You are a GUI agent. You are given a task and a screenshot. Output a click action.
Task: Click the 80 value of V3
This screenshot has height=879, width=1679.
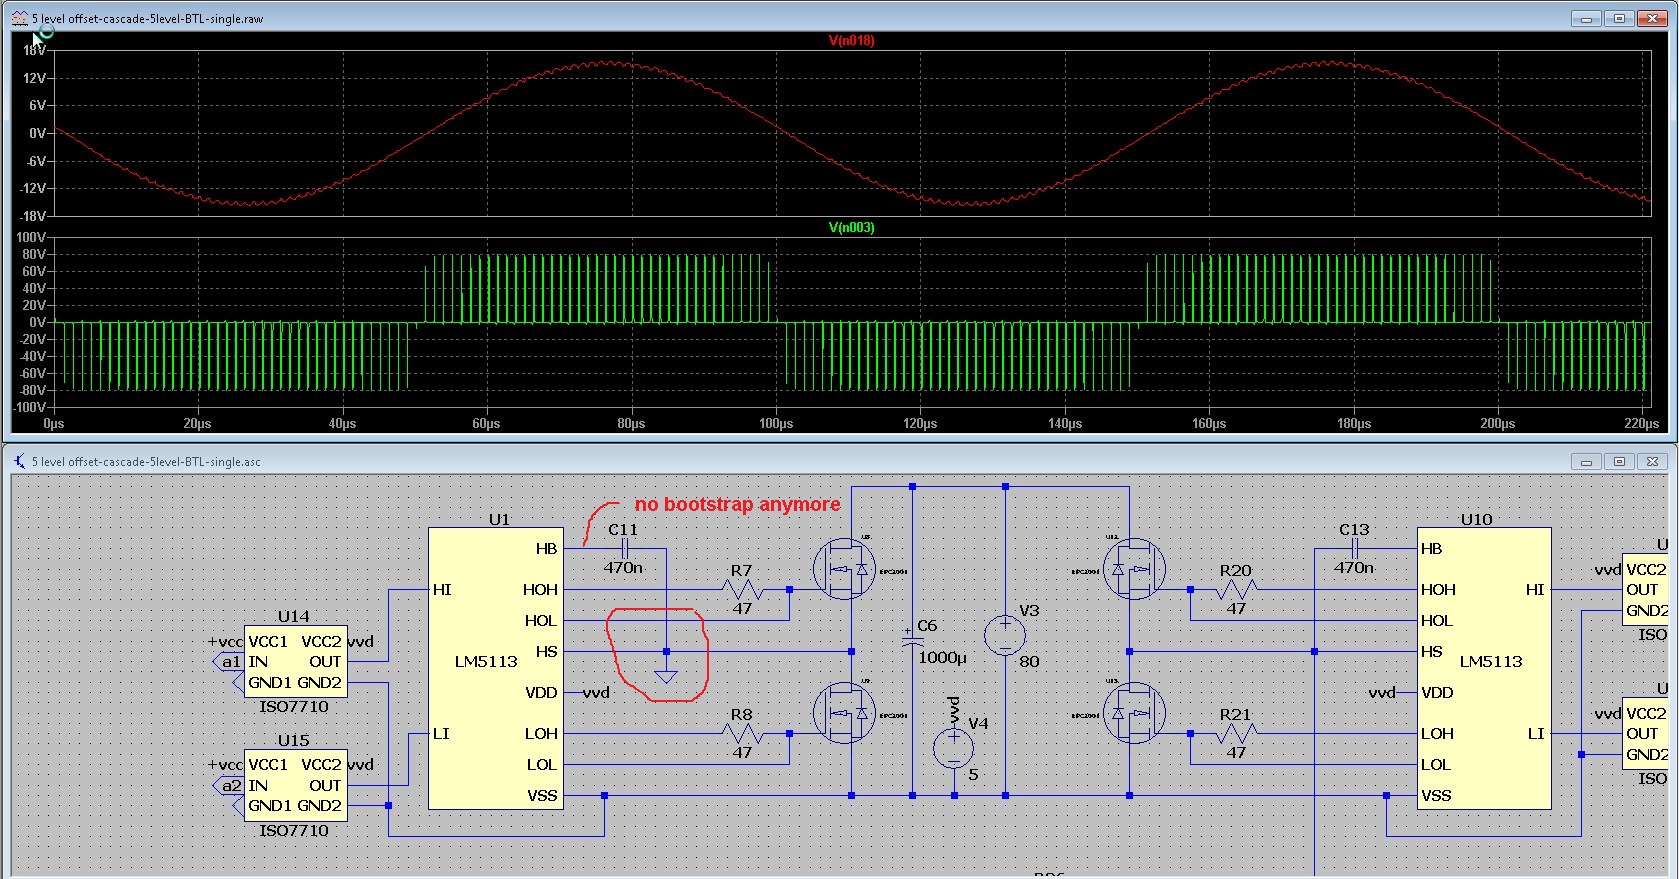1029,661
